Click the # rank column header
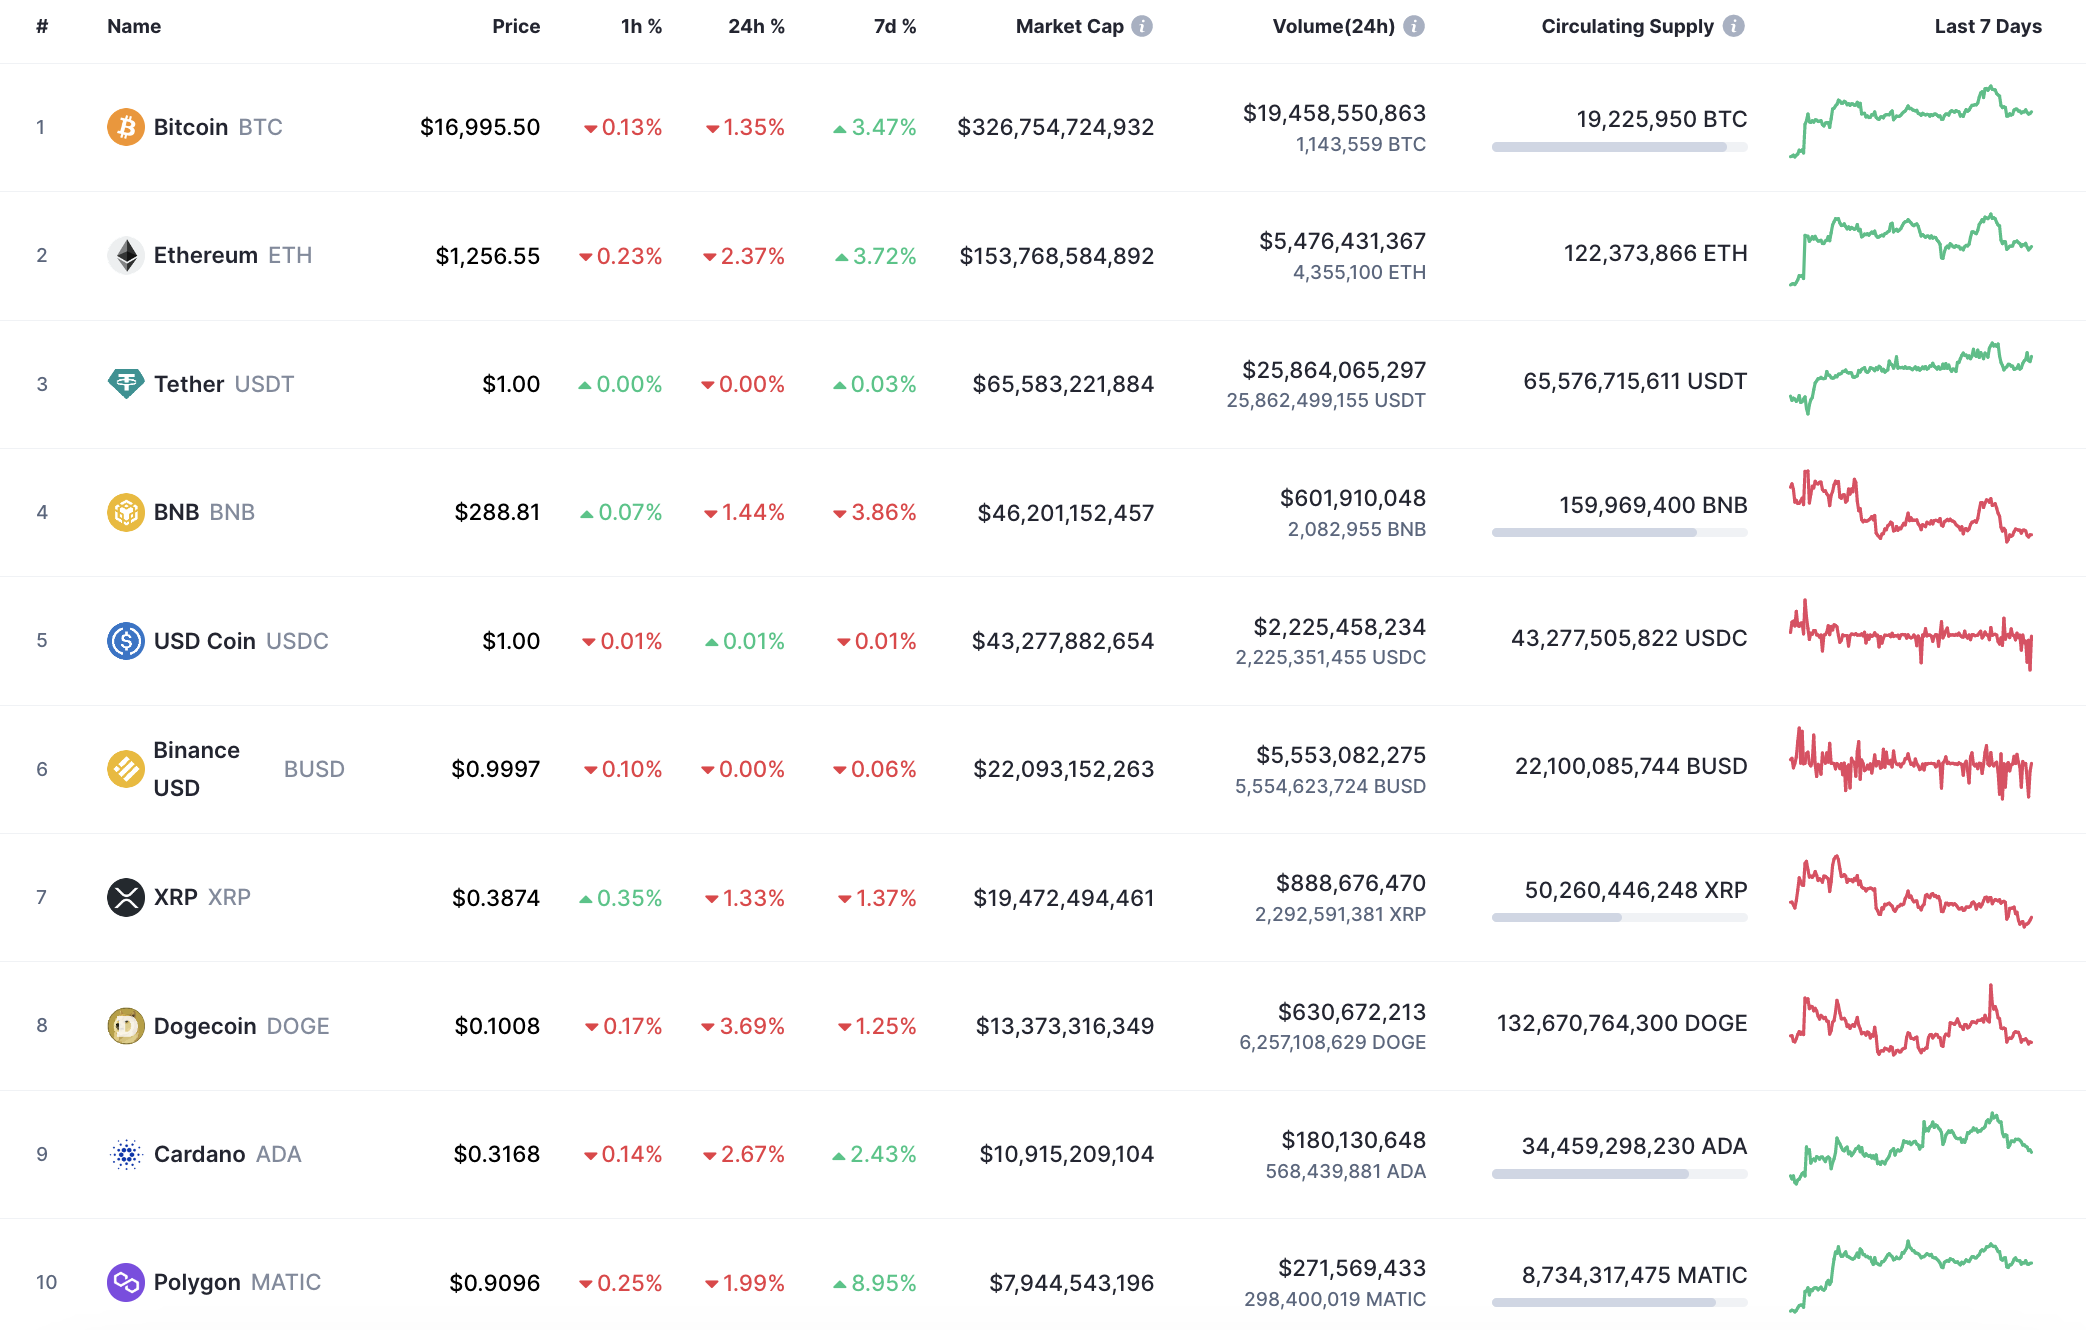2086x1330 pixels. [41, 27]
